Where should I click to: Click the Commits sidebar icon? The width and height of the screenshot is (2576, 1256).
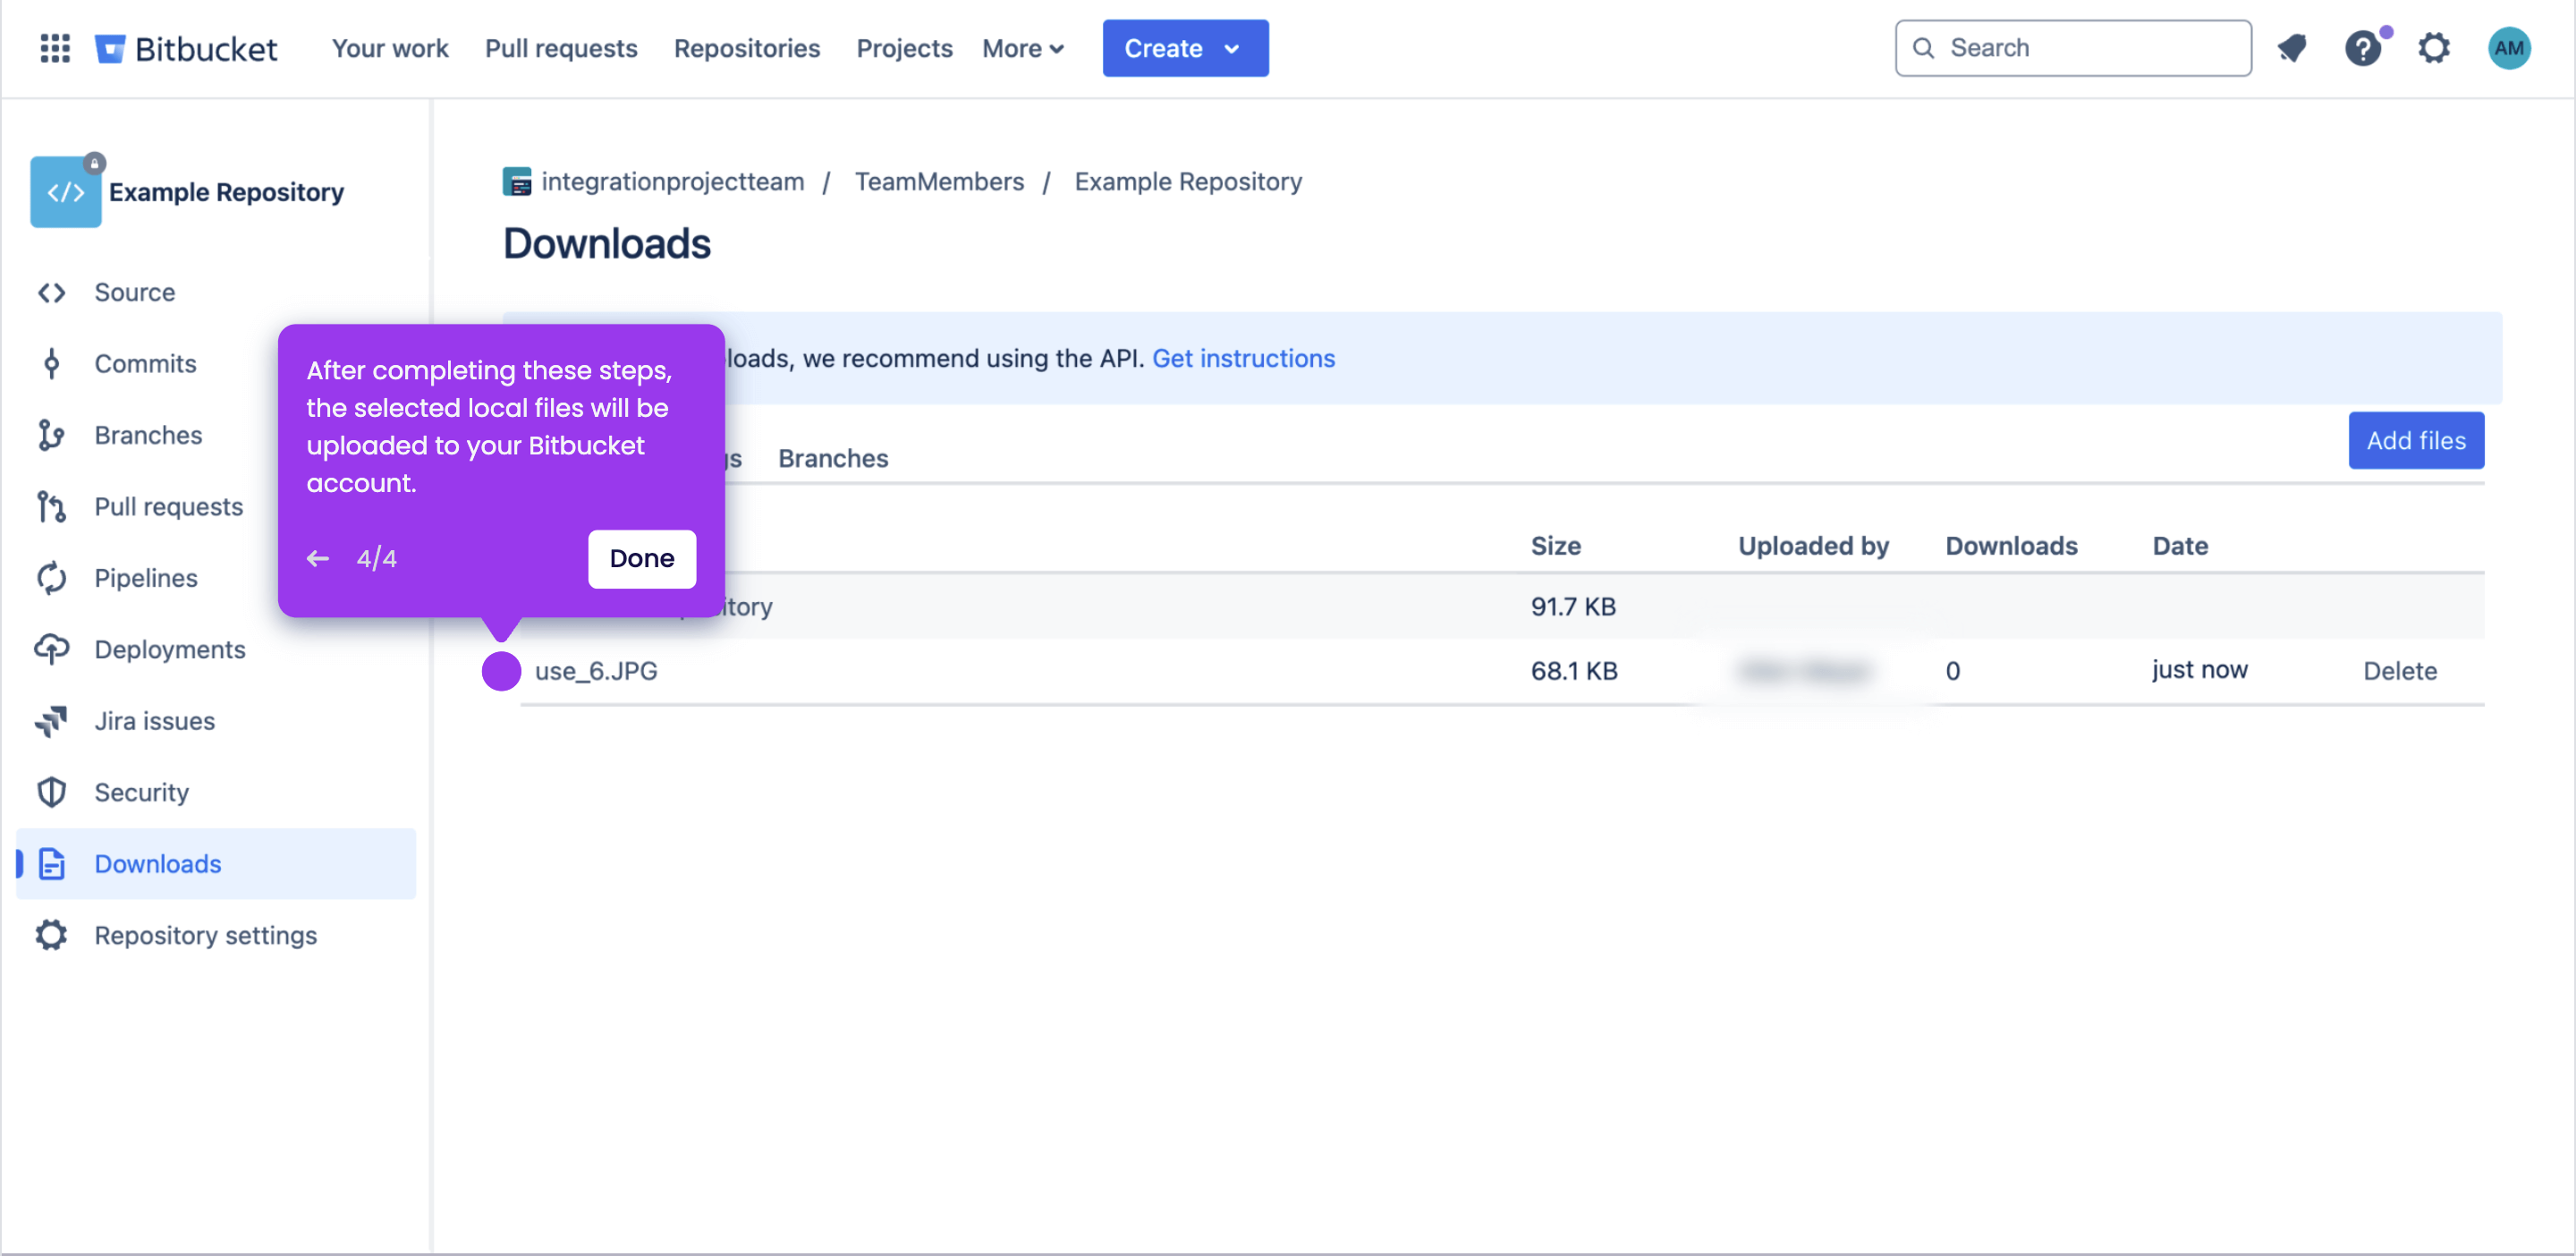[51, 364]
